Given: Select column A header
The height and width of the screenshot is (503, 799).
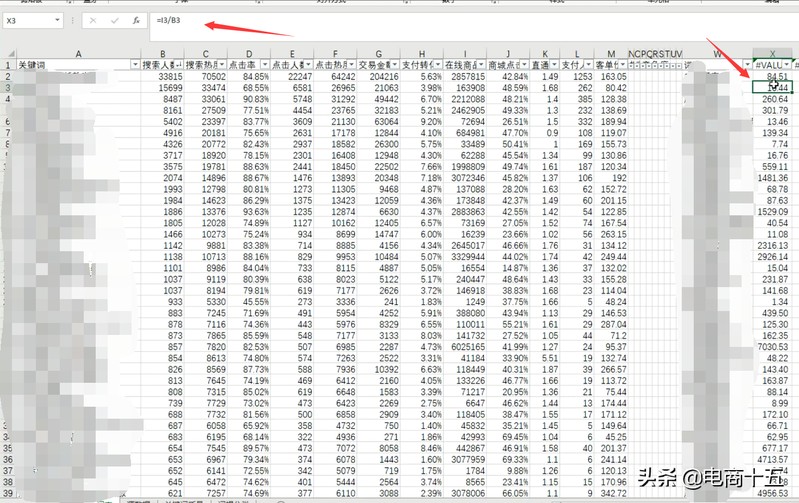Looking at the screenshot, I should 78,54.
